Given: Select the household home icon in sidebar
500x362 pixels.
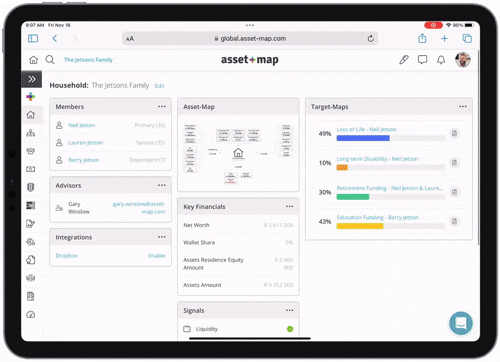Looking at the screenshot, I should pyautogui.click(x=31, y=115).
